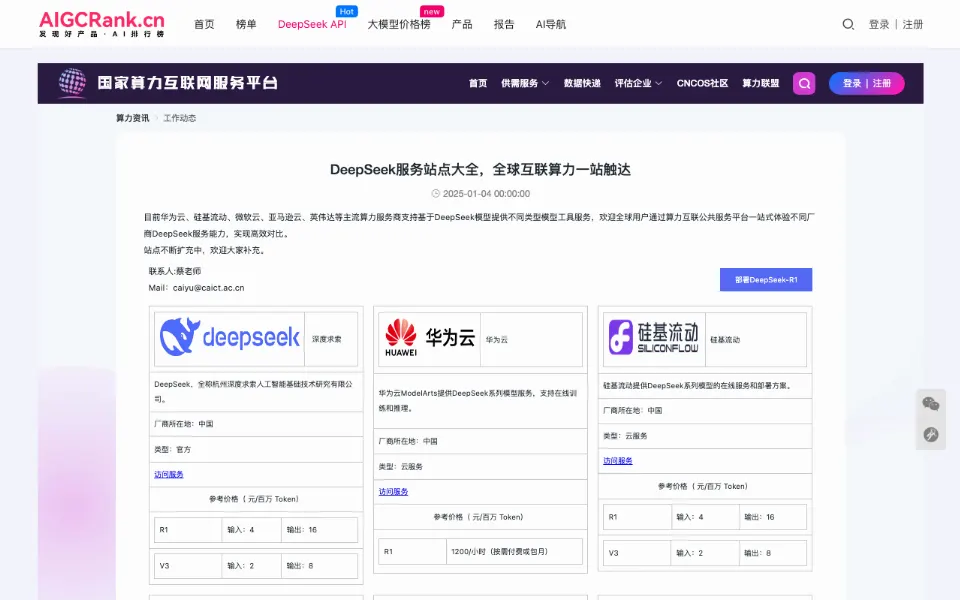Go to 首页 in top navigation
The image size is (960, 600).
tap(204, 24)
